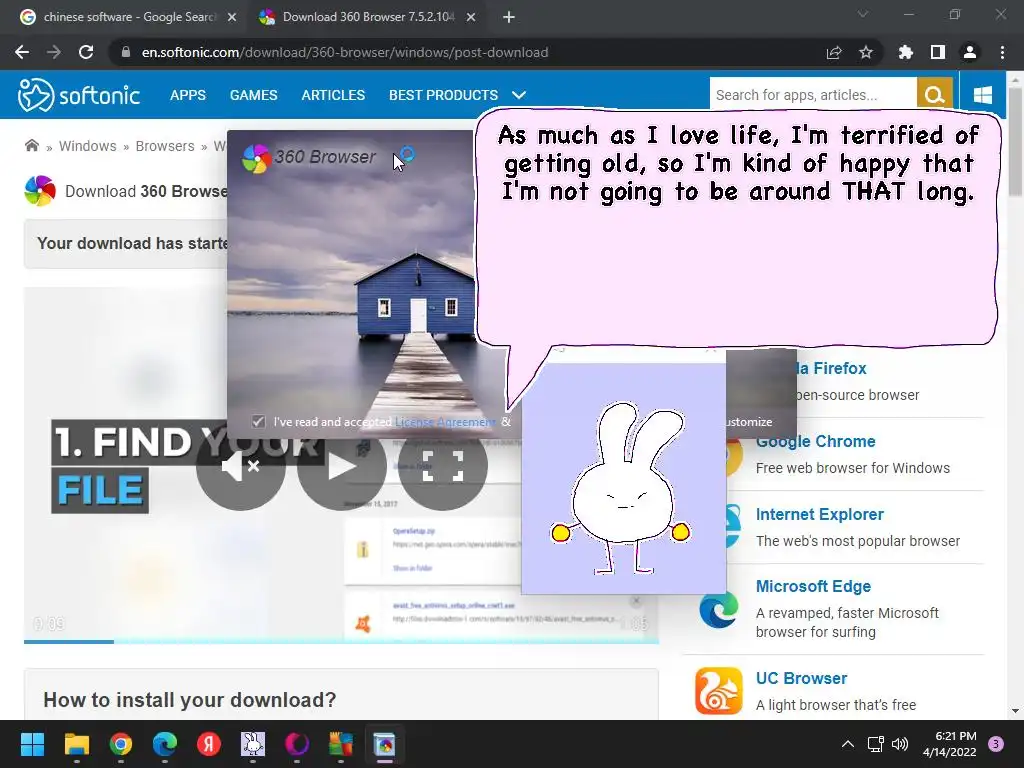
Task: Open Yandex browser from taskbar
Action: 209,744
